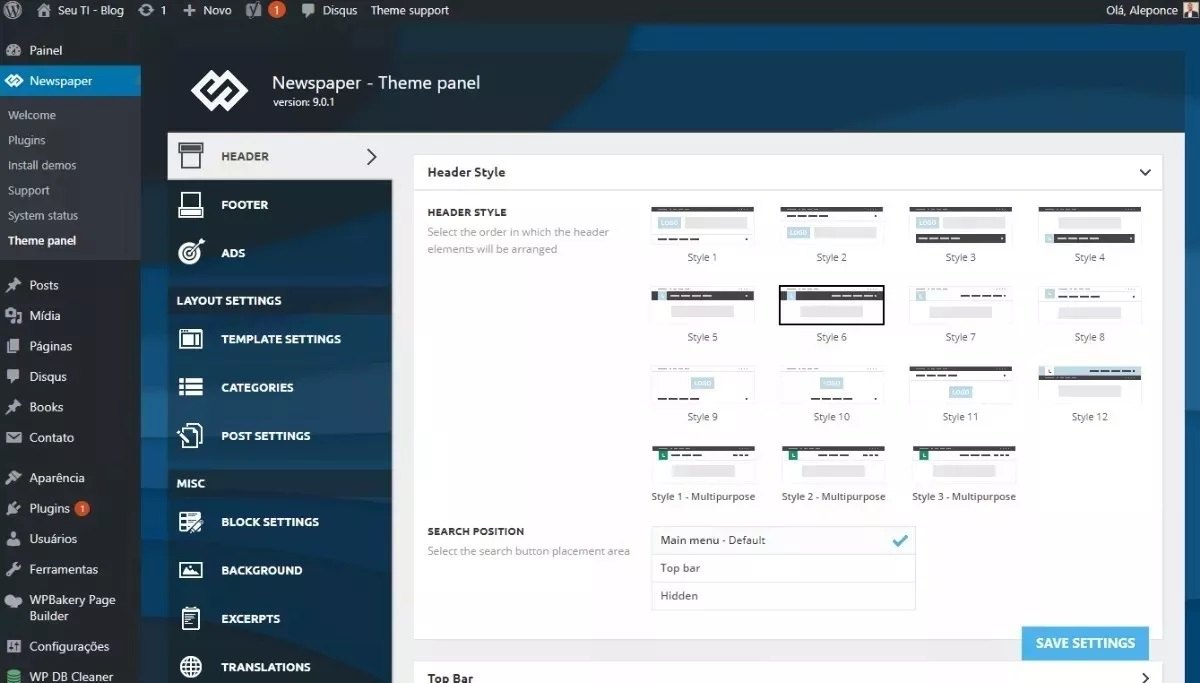The width and height of the screenshot is (1200, 683).
Task: Open the Background image icon section
Action: click(x=191, y=570)
